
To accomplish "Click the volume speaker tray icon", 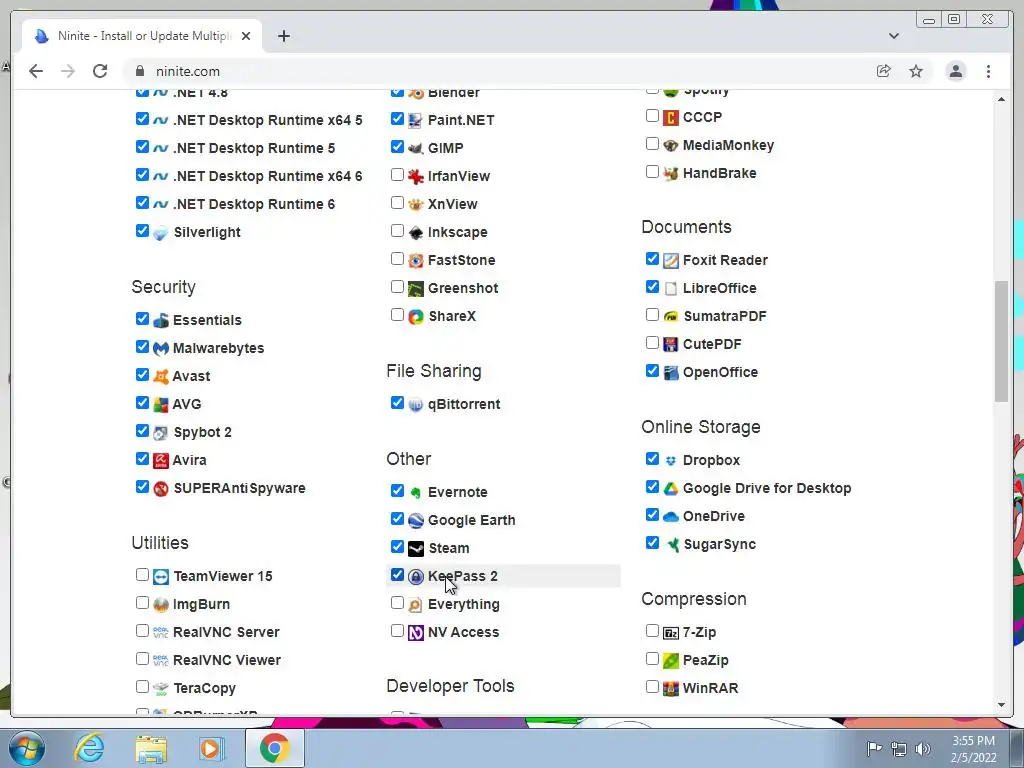I will pos(923,749).
